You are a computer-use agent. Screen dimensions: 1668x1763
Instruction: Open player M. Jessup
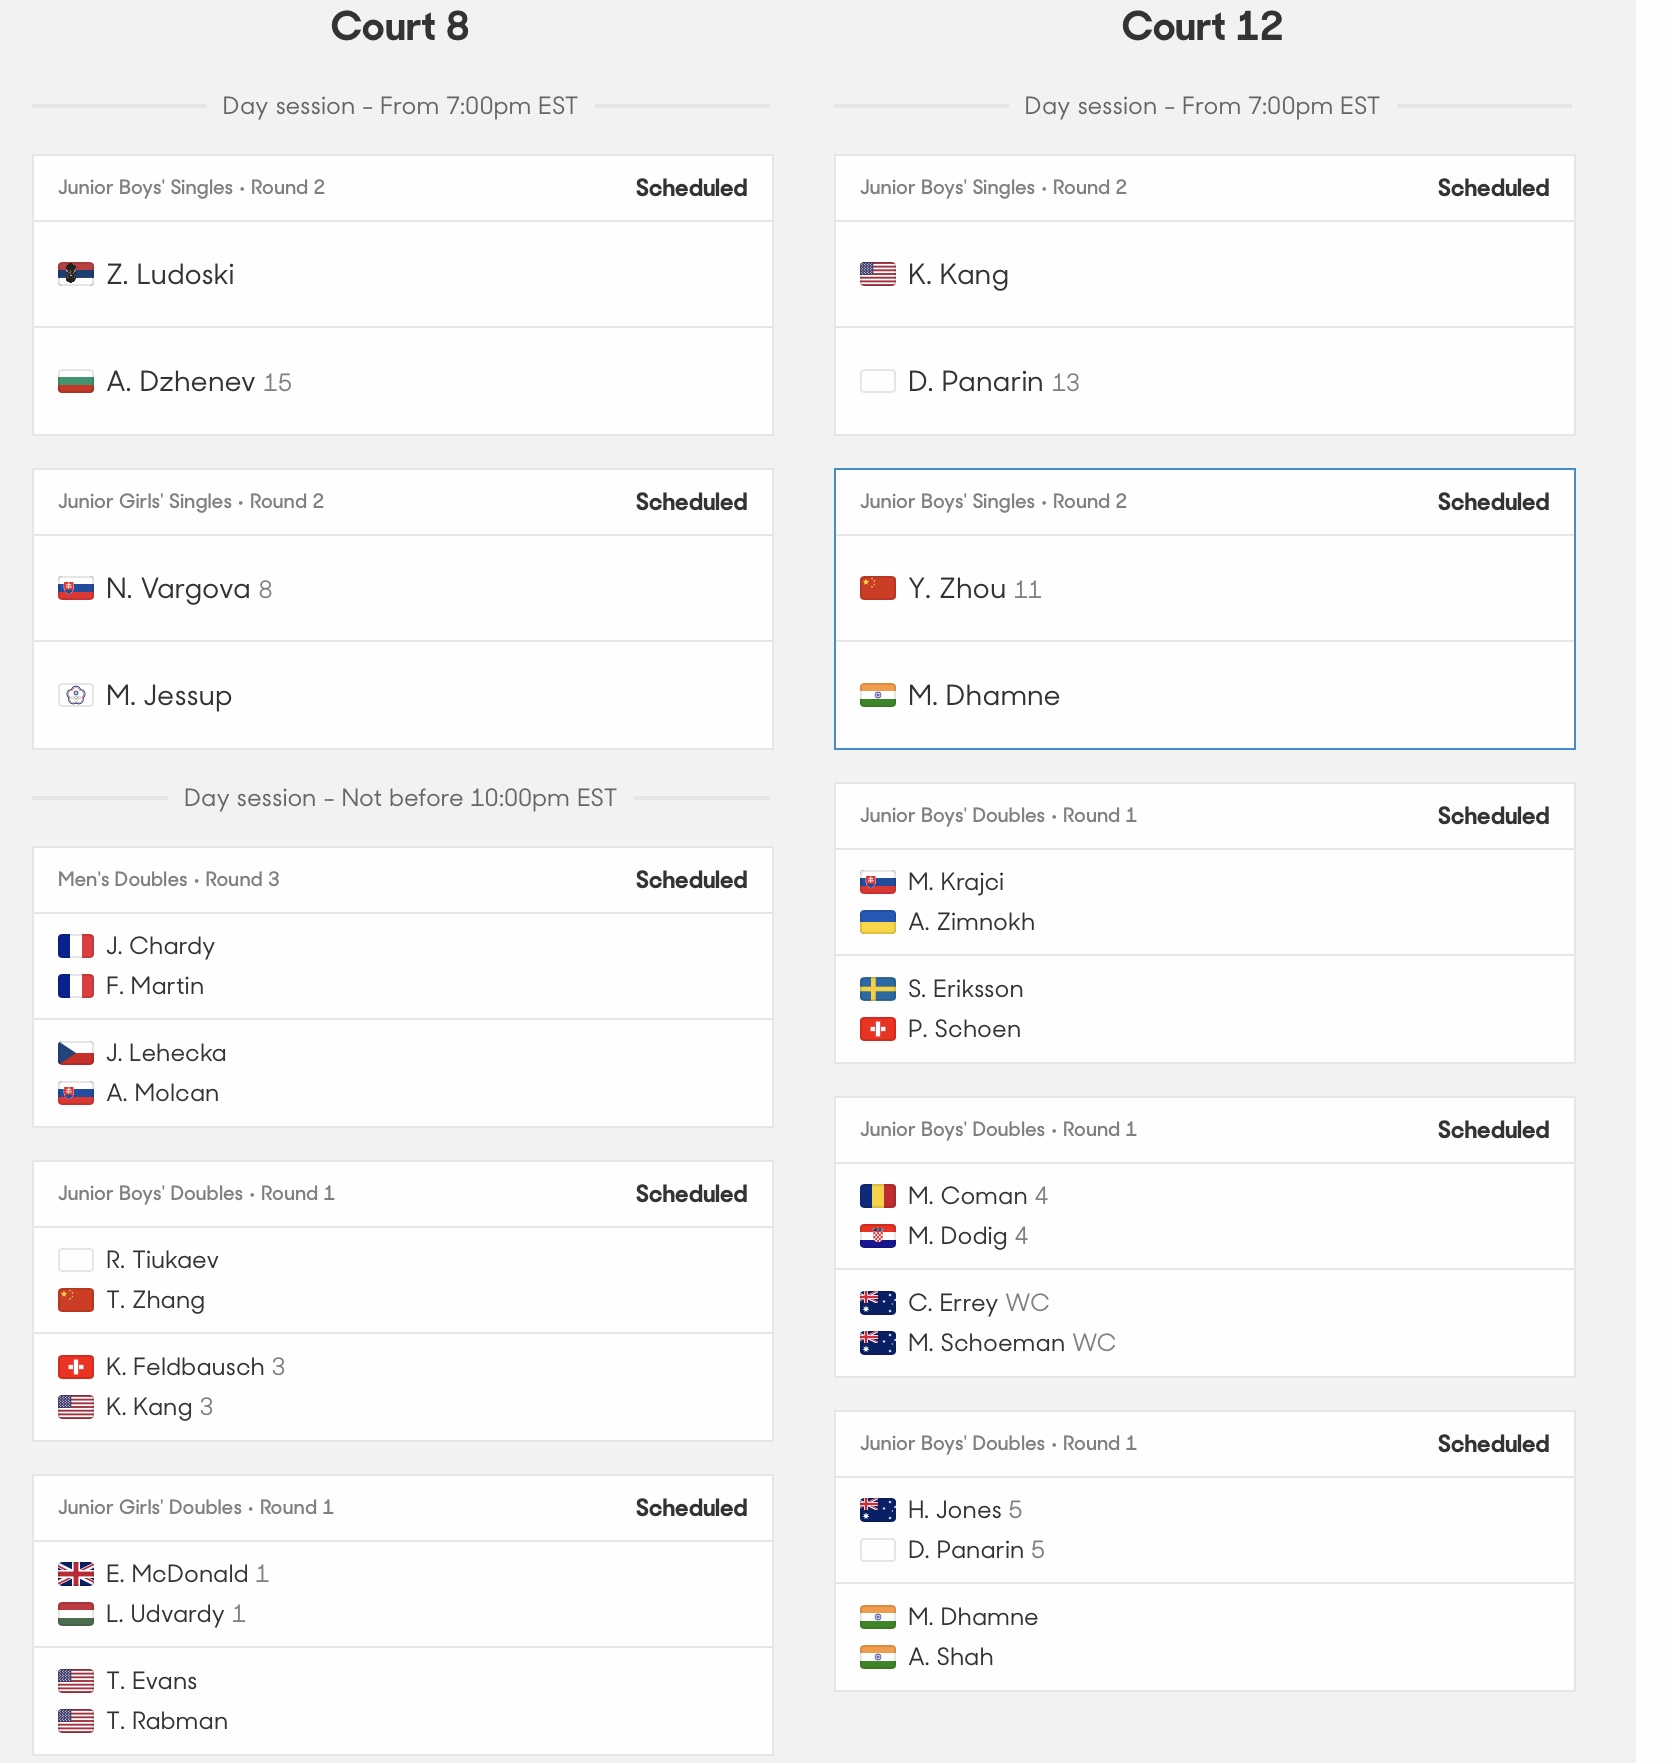click(169, 695)
